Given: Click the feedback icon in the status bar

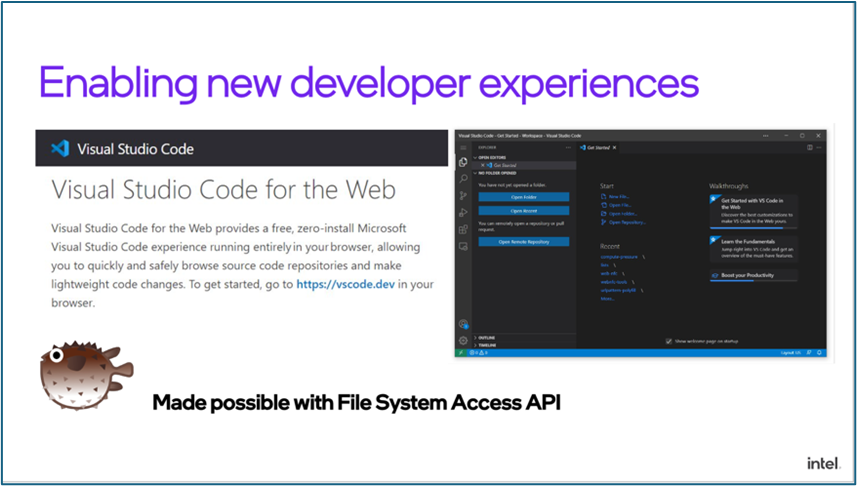Looking at the screenshot, I should point(809,353).
